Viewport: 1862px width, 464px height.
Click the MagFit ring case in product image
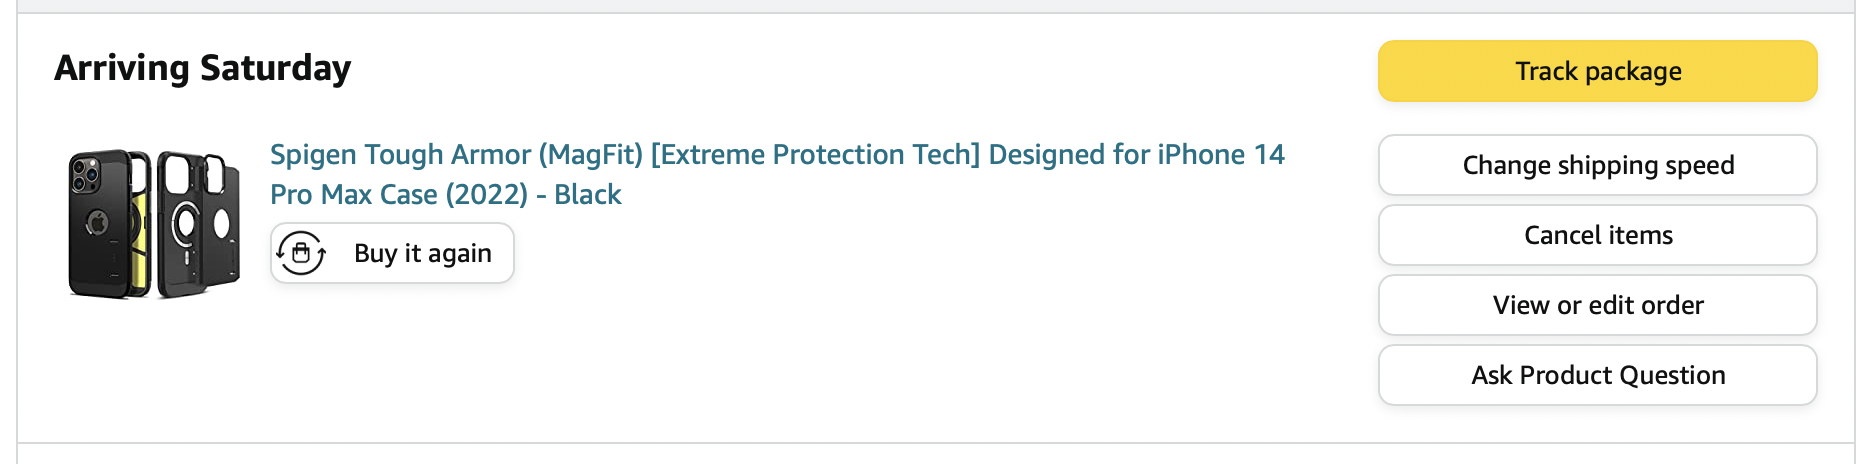(x=183, y=225)
